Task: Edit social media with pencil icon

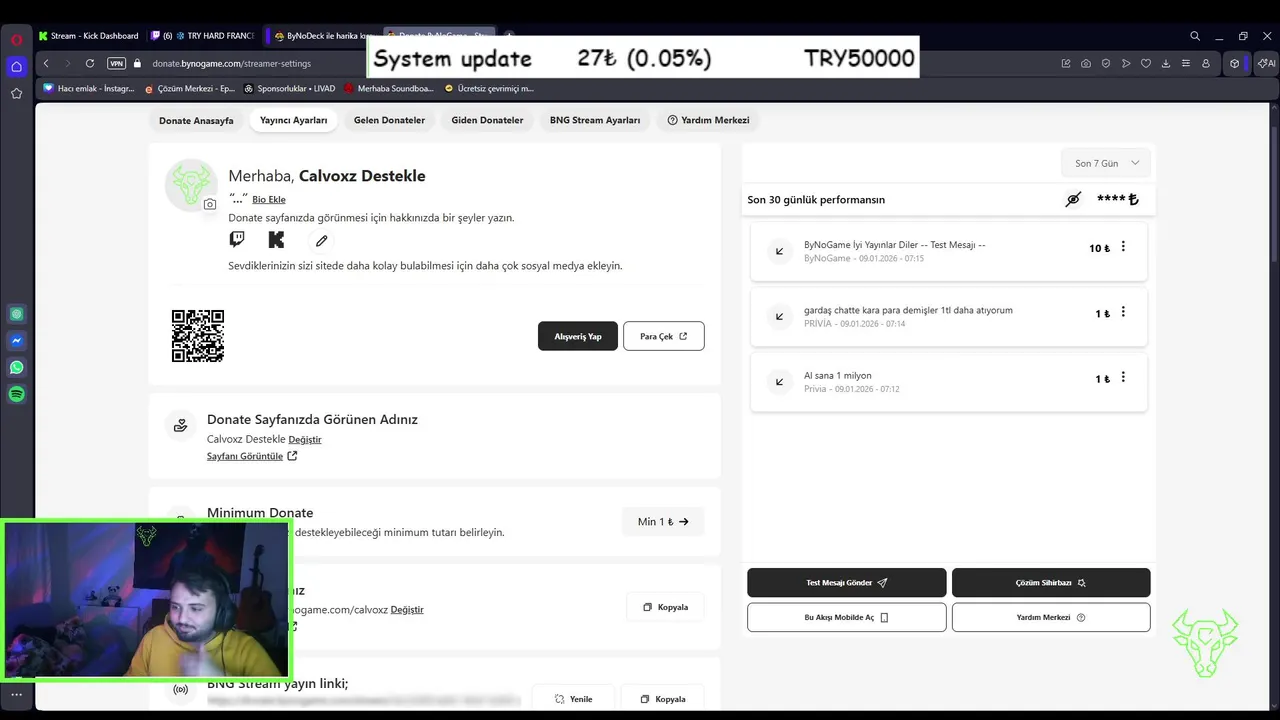Action: pyautogui.click(x=321, y=240)
